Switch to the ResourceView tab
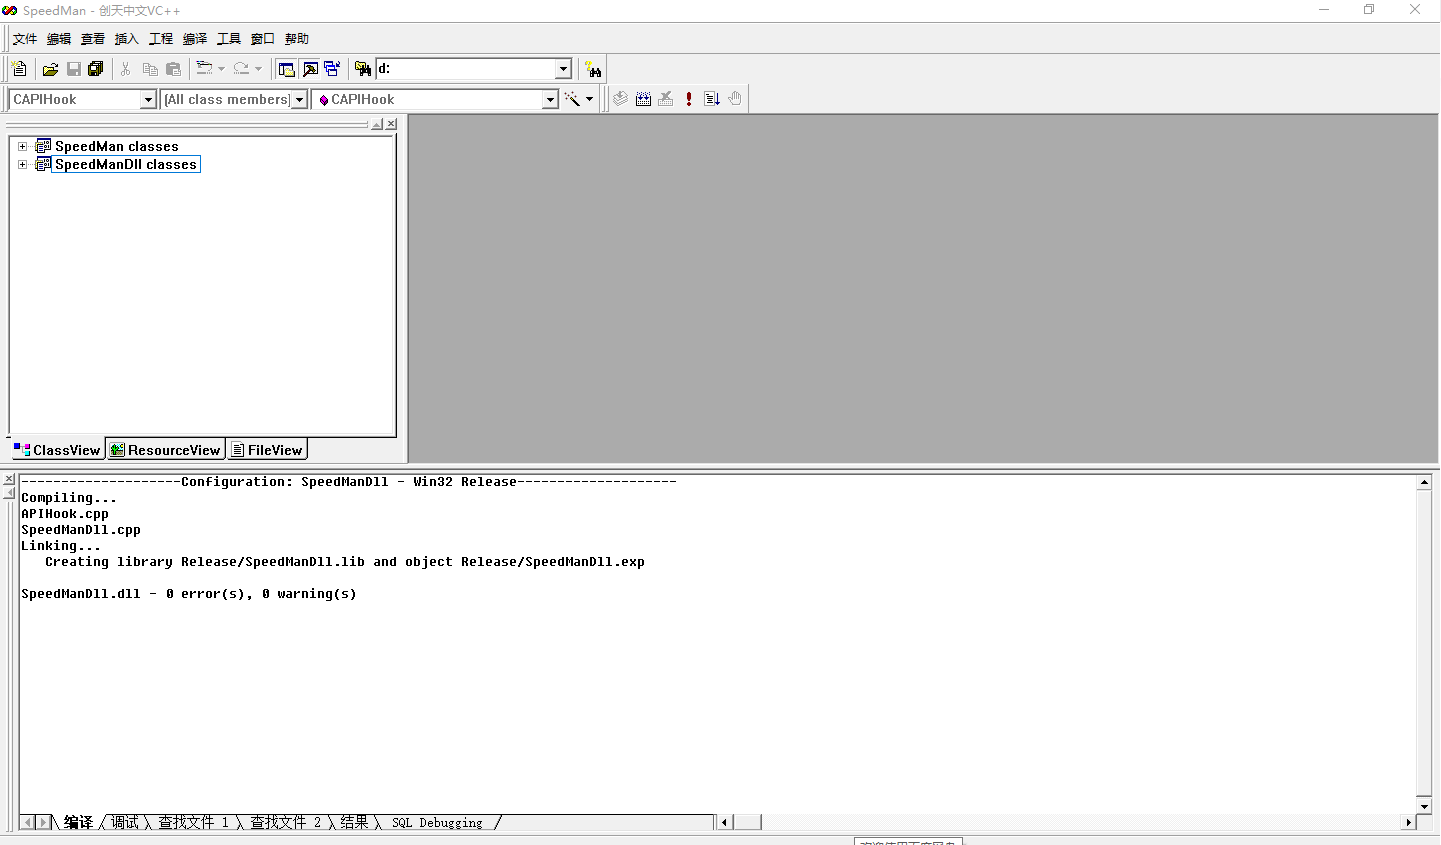Image resolution: width=1441 pixels, height=845 pixels. [165, 450]
